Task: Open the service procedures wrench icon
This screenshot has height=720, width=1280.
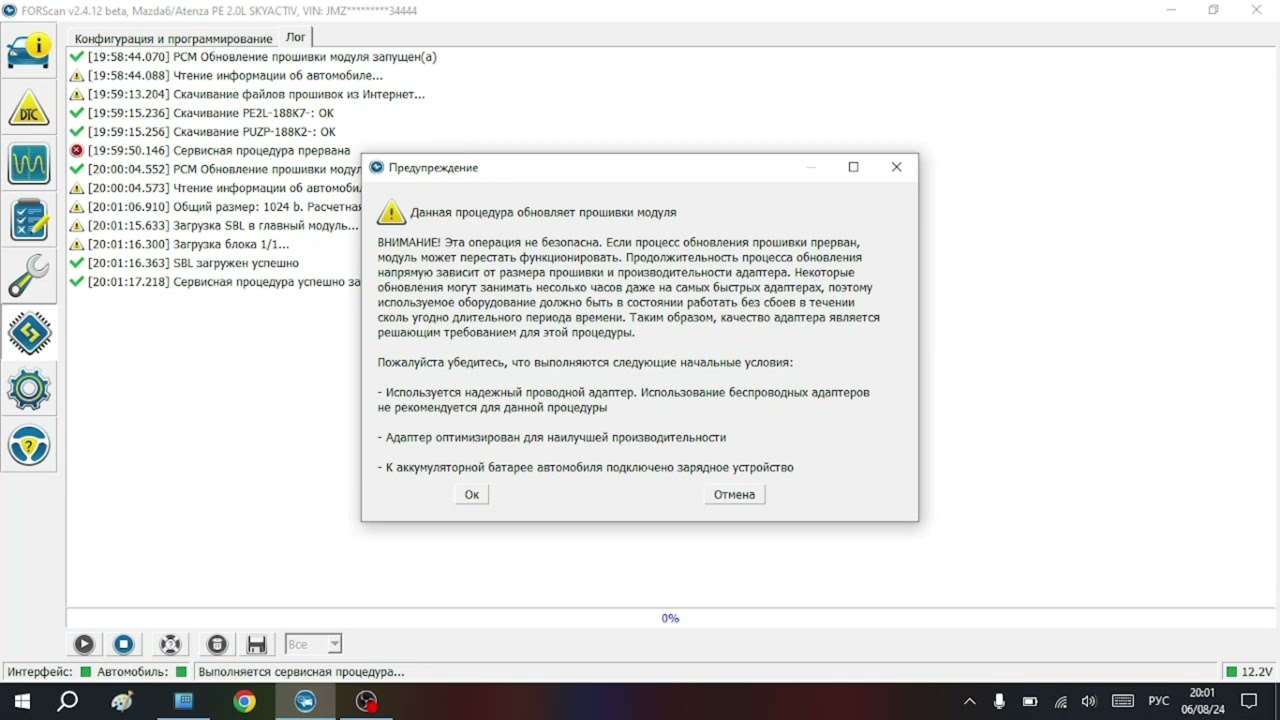Action: (x=29, y=277)
